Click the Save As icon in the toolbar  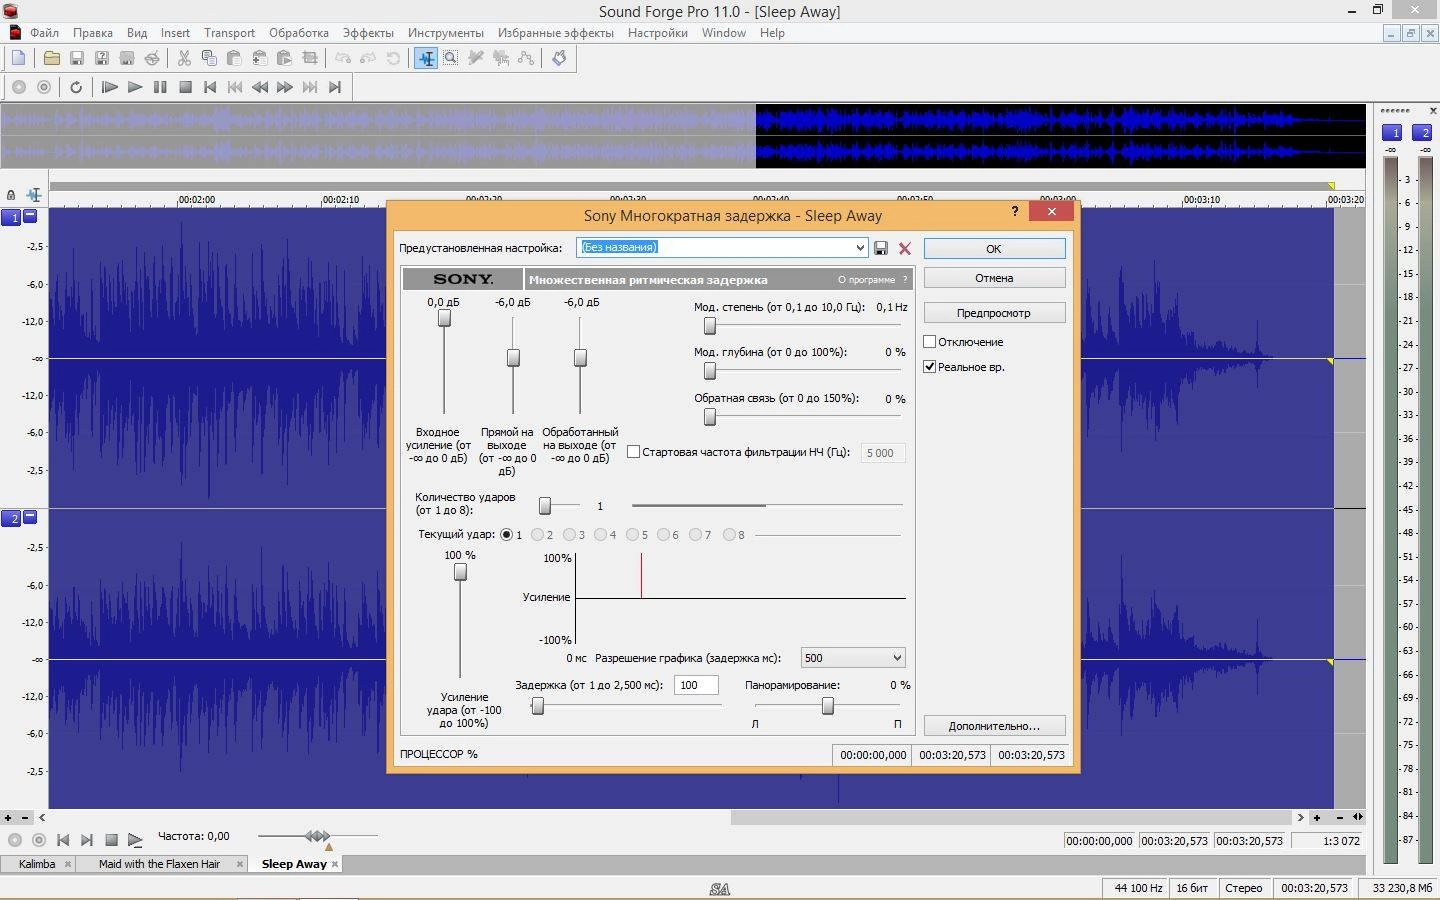[x=102, y=58]
